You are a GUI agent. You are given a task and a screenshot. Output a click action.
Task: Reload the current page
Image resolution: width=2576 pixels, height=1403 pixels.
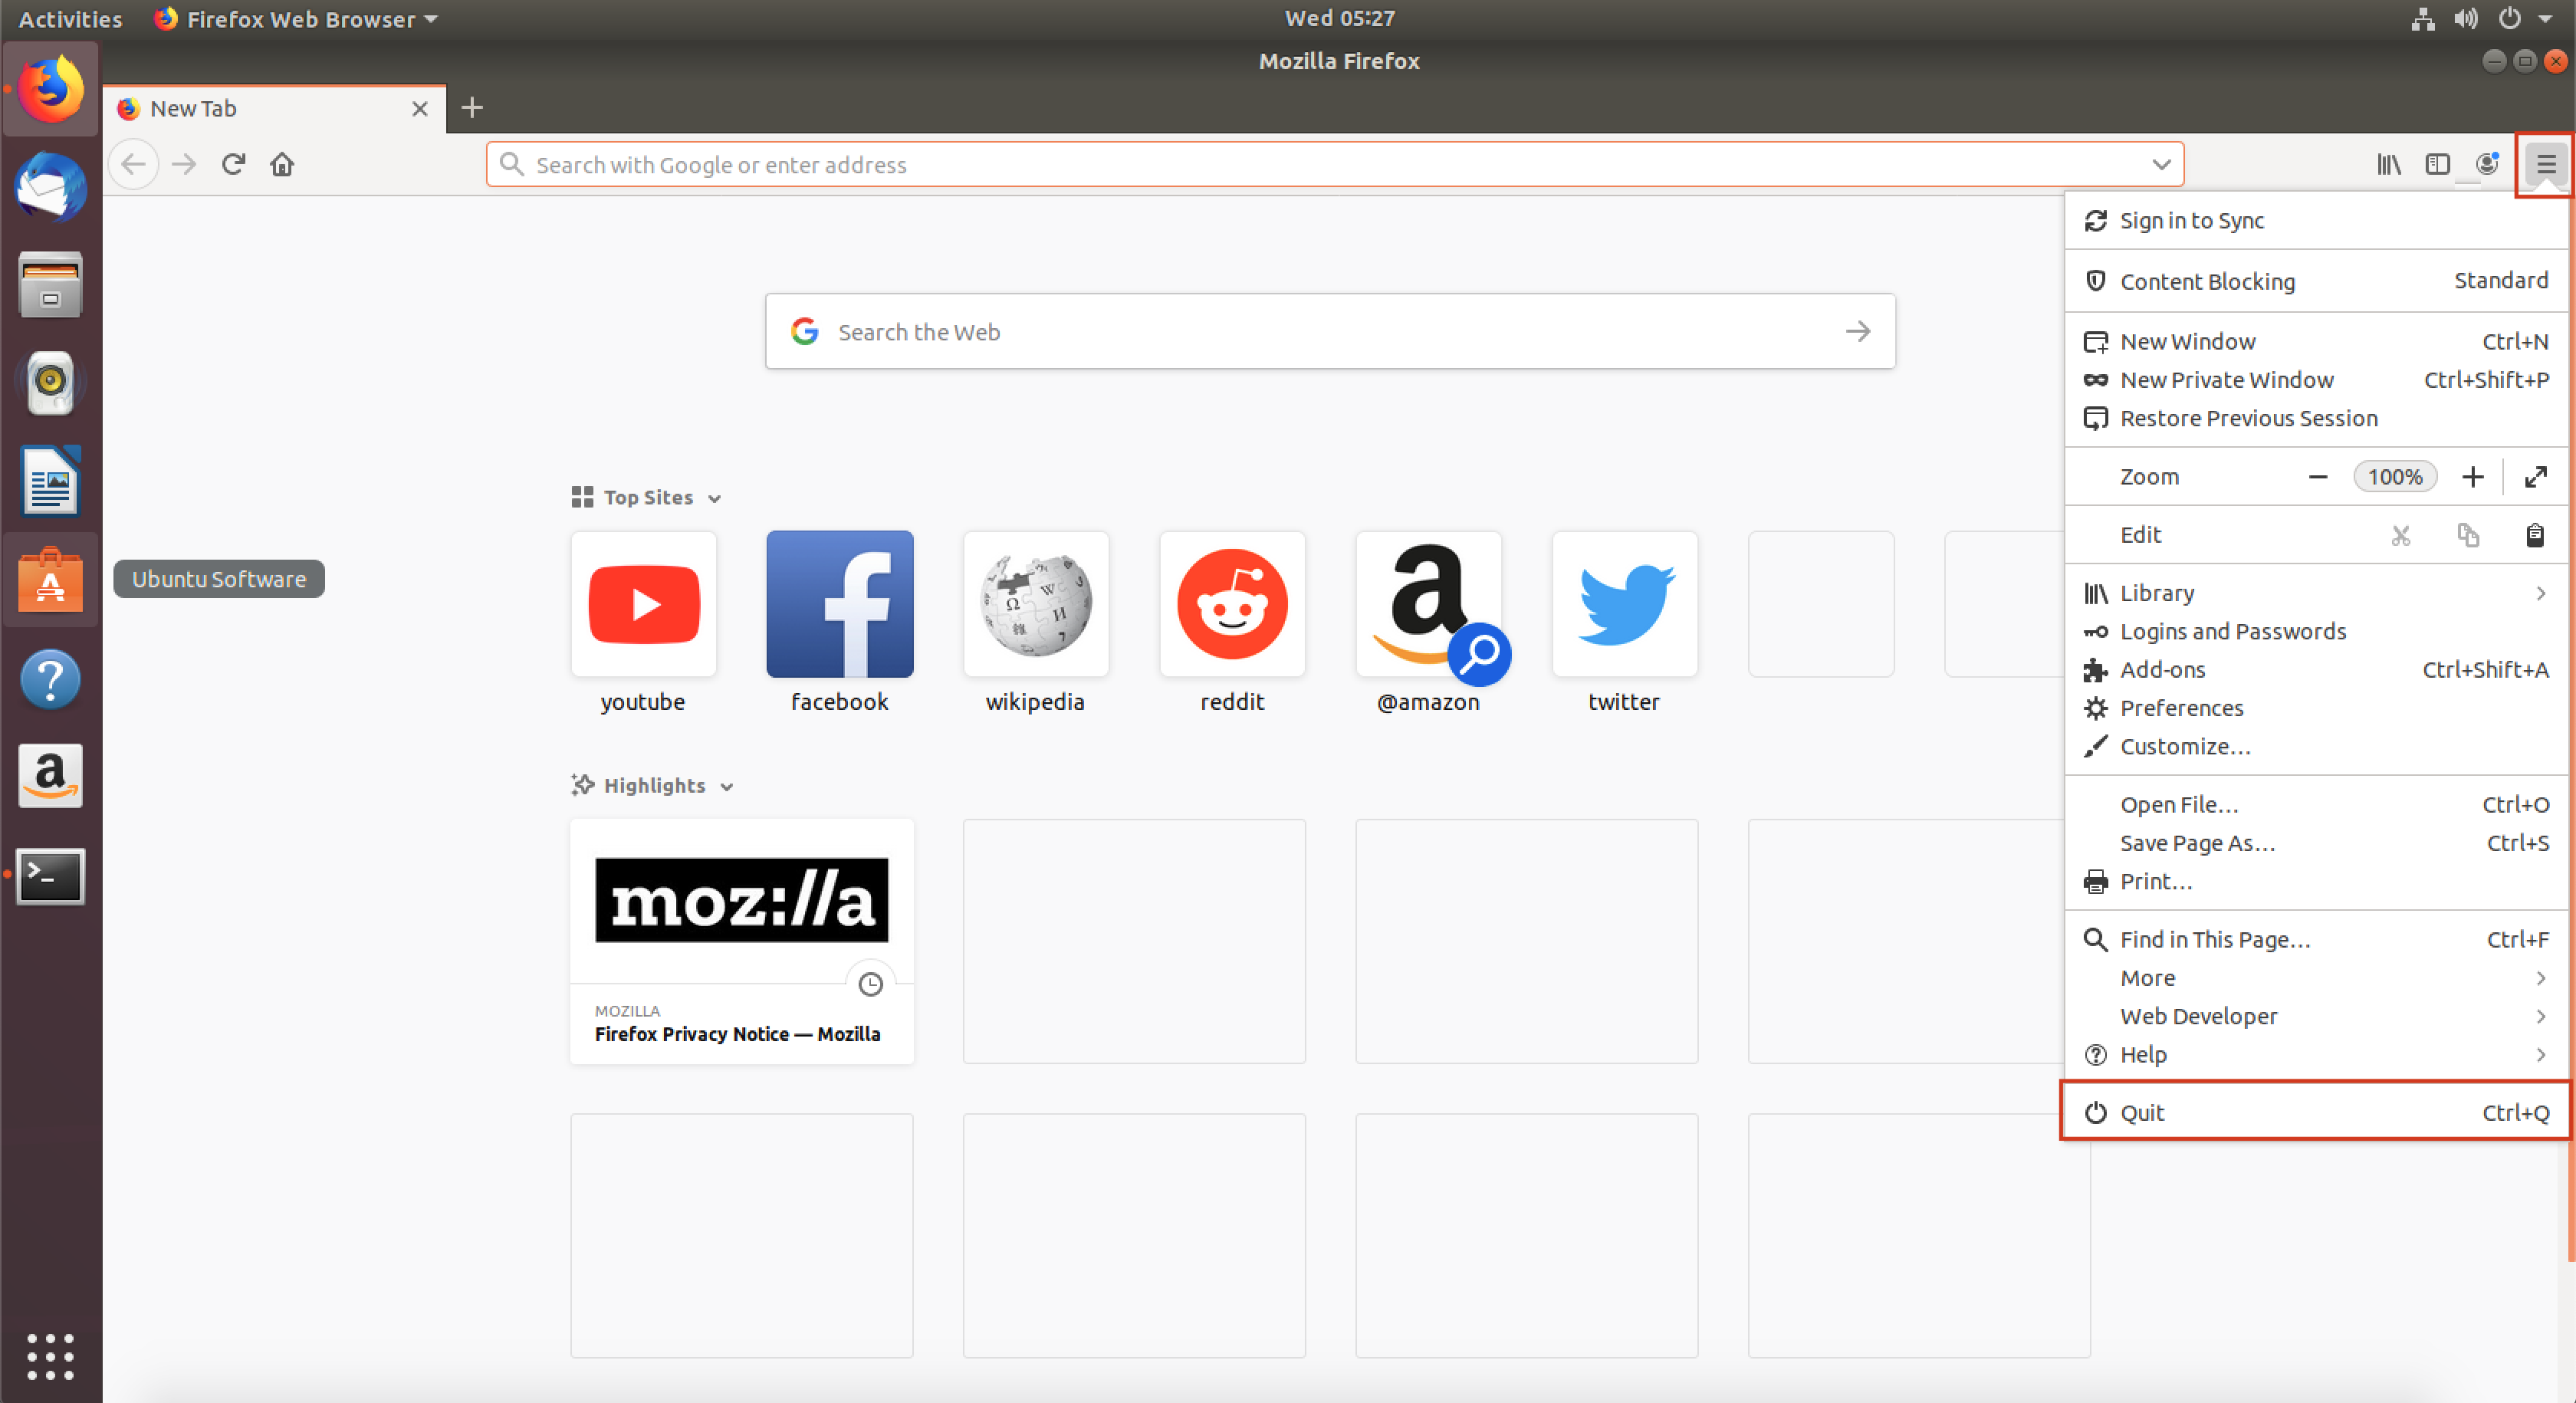[x=233, y=164]
